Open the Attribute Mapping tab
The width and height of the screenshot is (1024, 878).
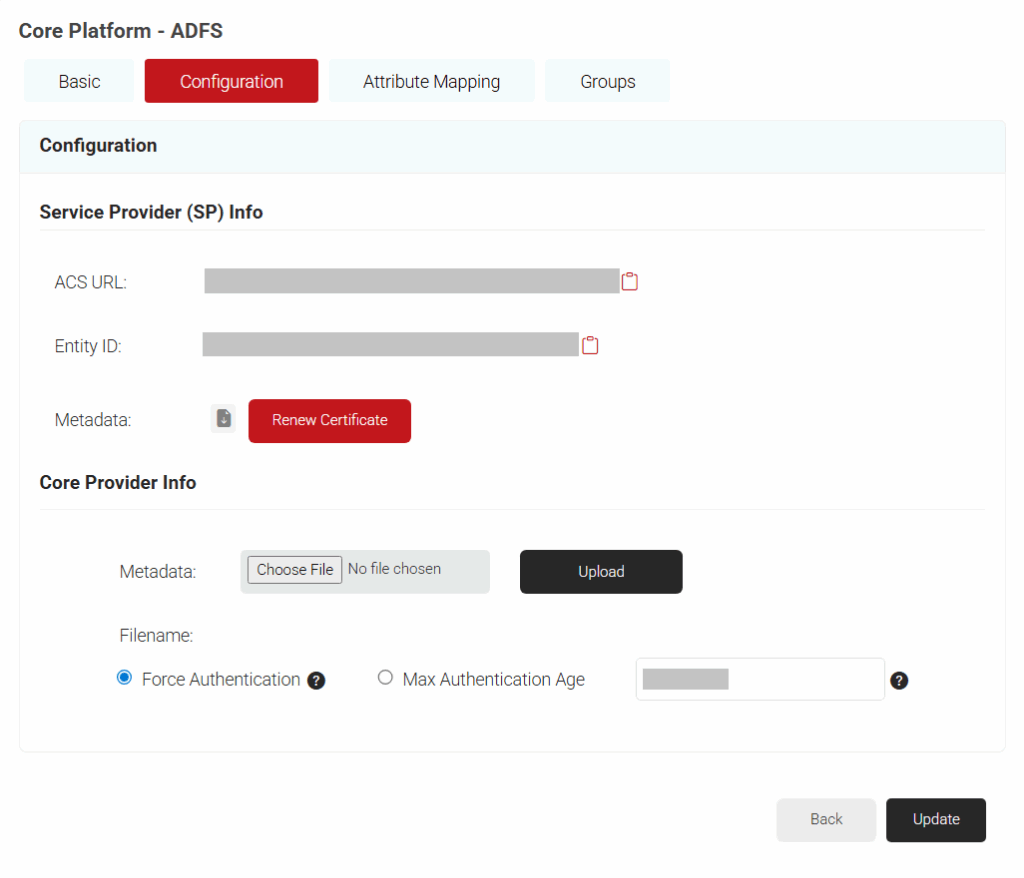pyautogui.click(x=431, y=82)
